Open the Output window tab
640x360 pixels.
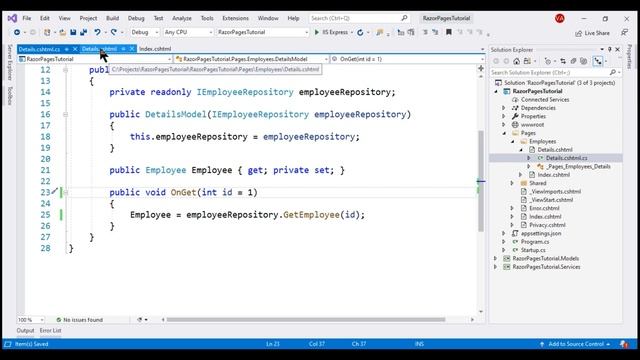(25, 331)
